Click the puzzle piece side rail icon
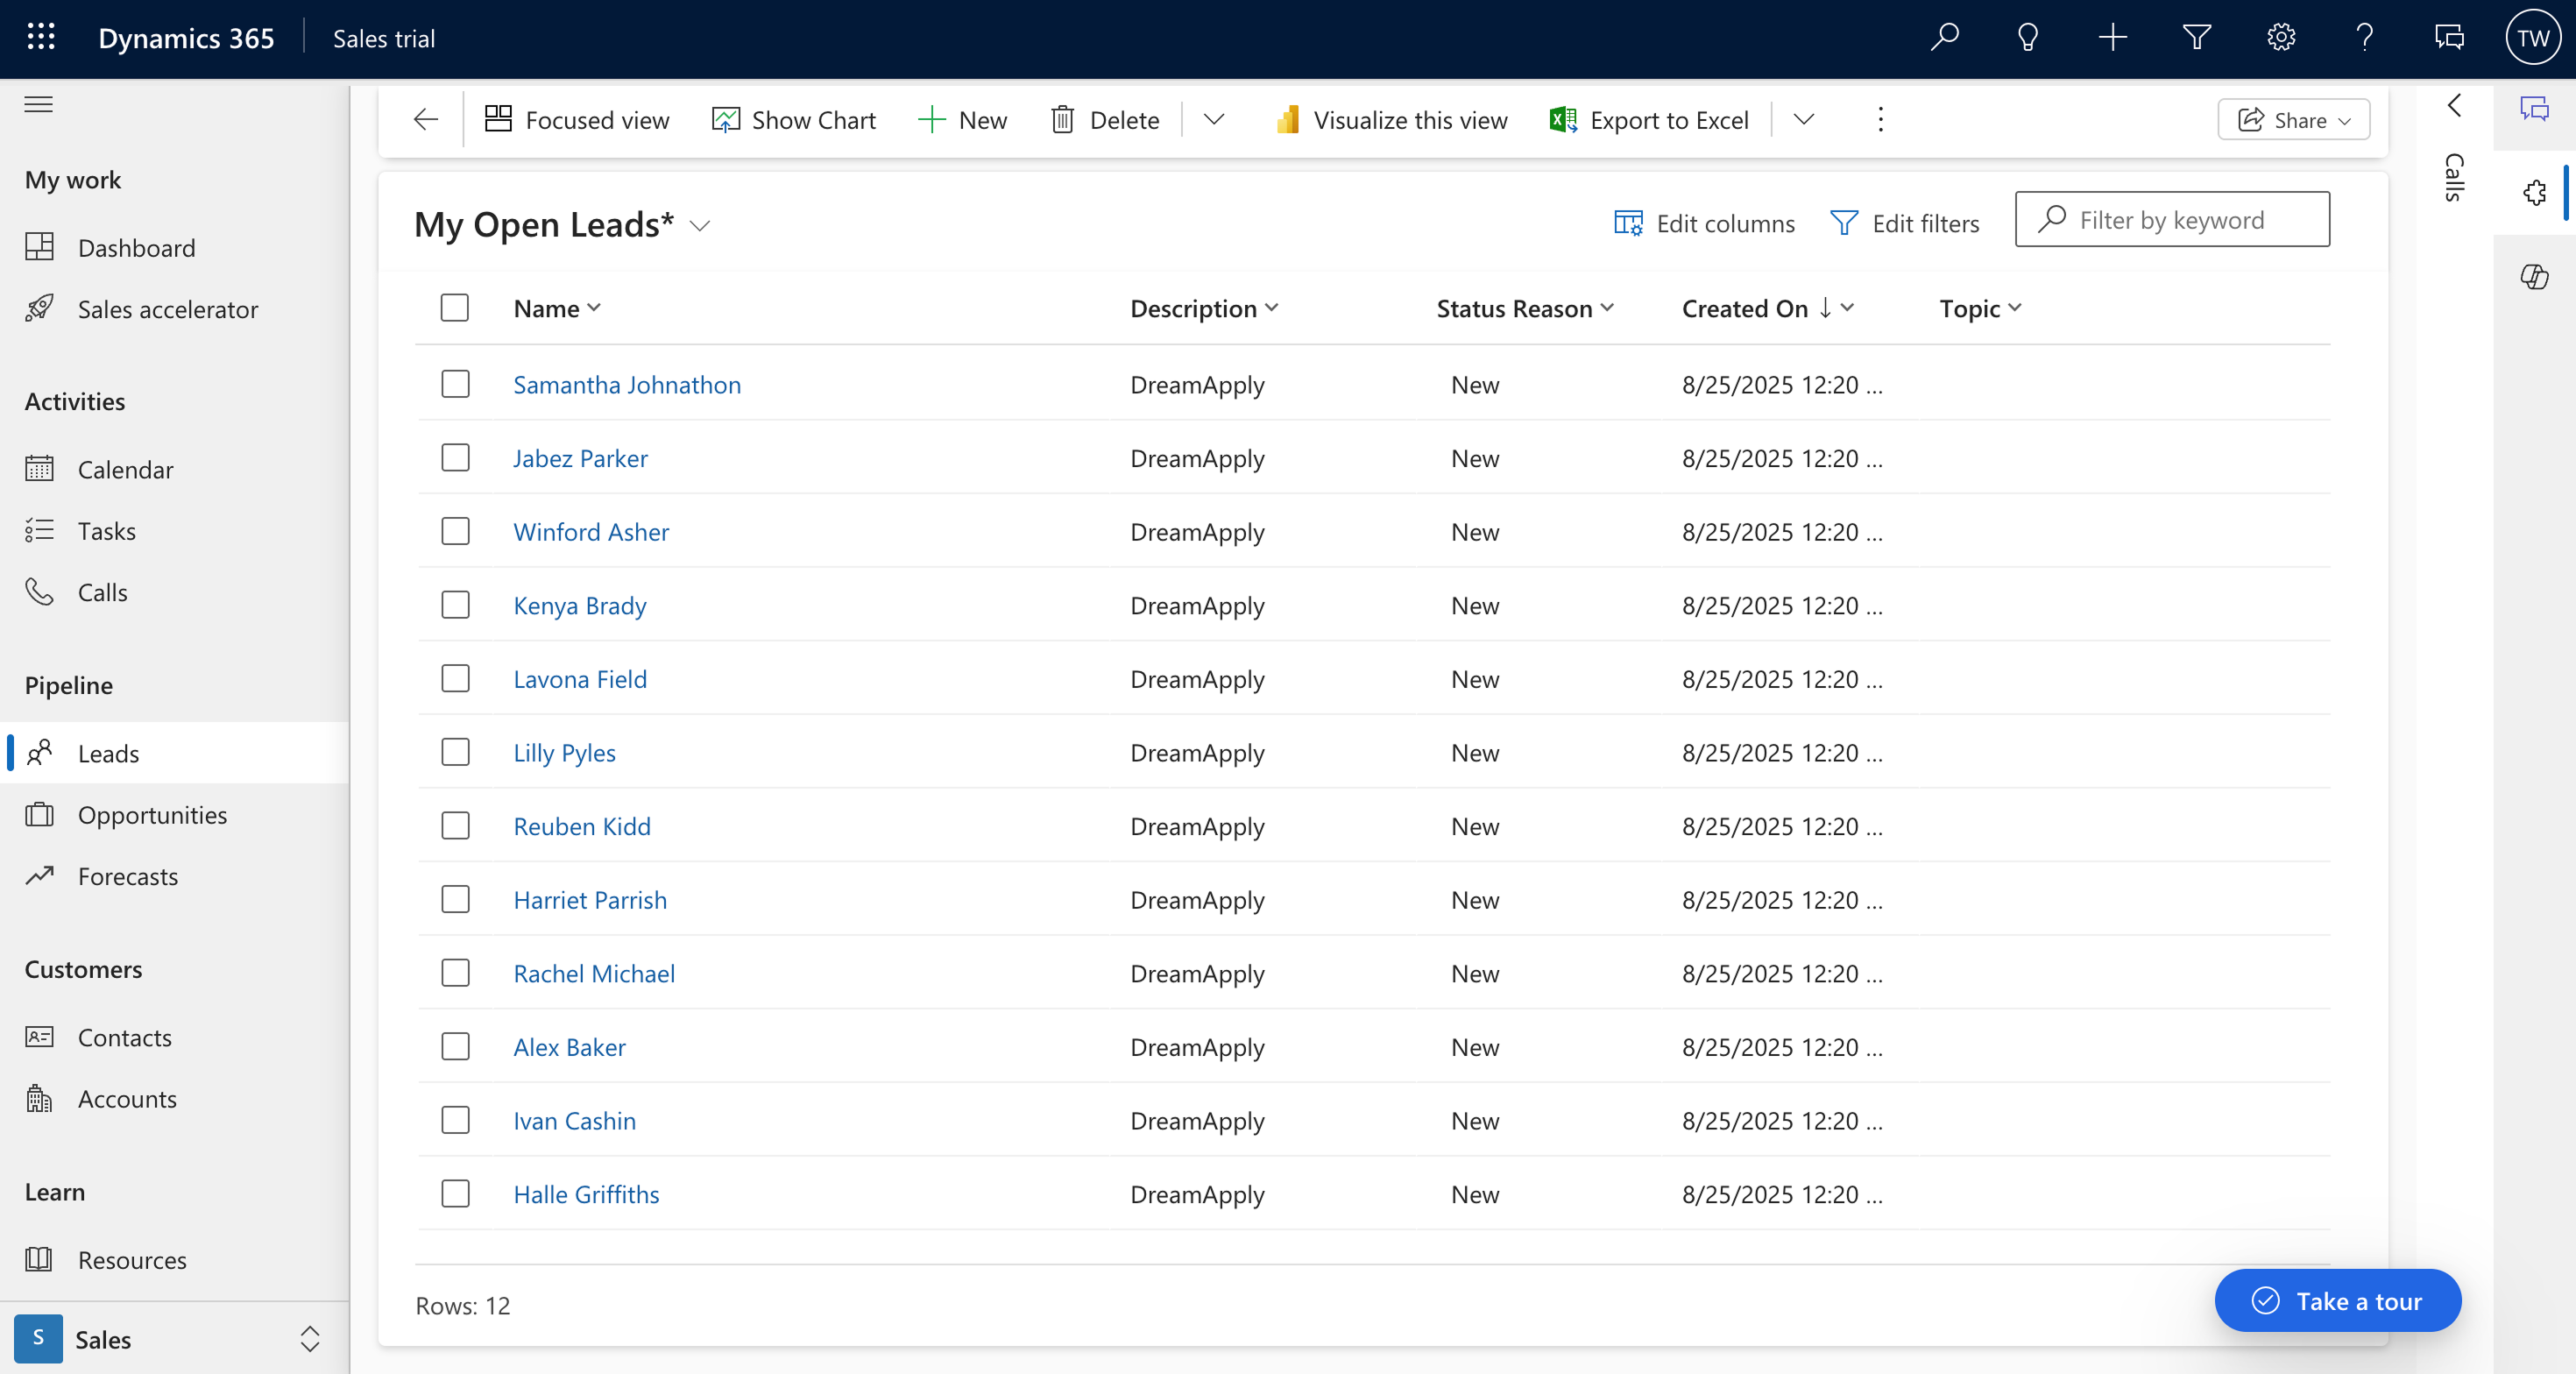Screen dimensions: 2576x1374 (x=2534, y=192)
